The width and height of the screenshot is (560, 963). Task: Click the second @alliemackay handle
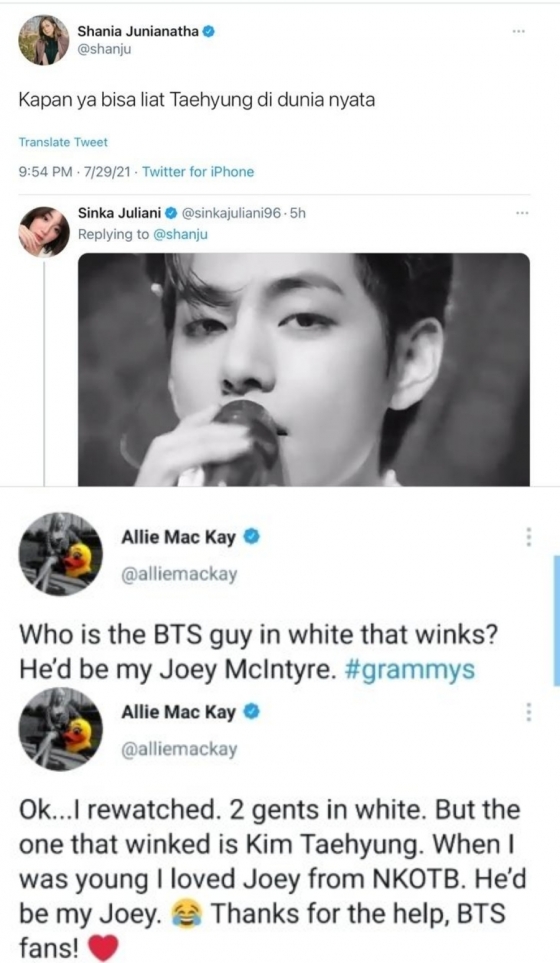tap(179, 749)
